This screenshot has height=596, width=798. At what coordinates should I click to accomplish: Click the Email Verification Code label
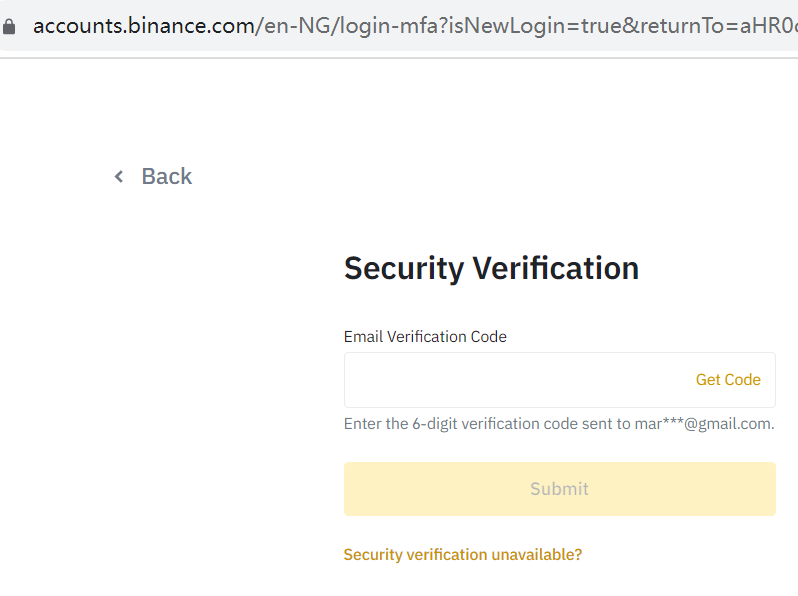click(425, 337)
